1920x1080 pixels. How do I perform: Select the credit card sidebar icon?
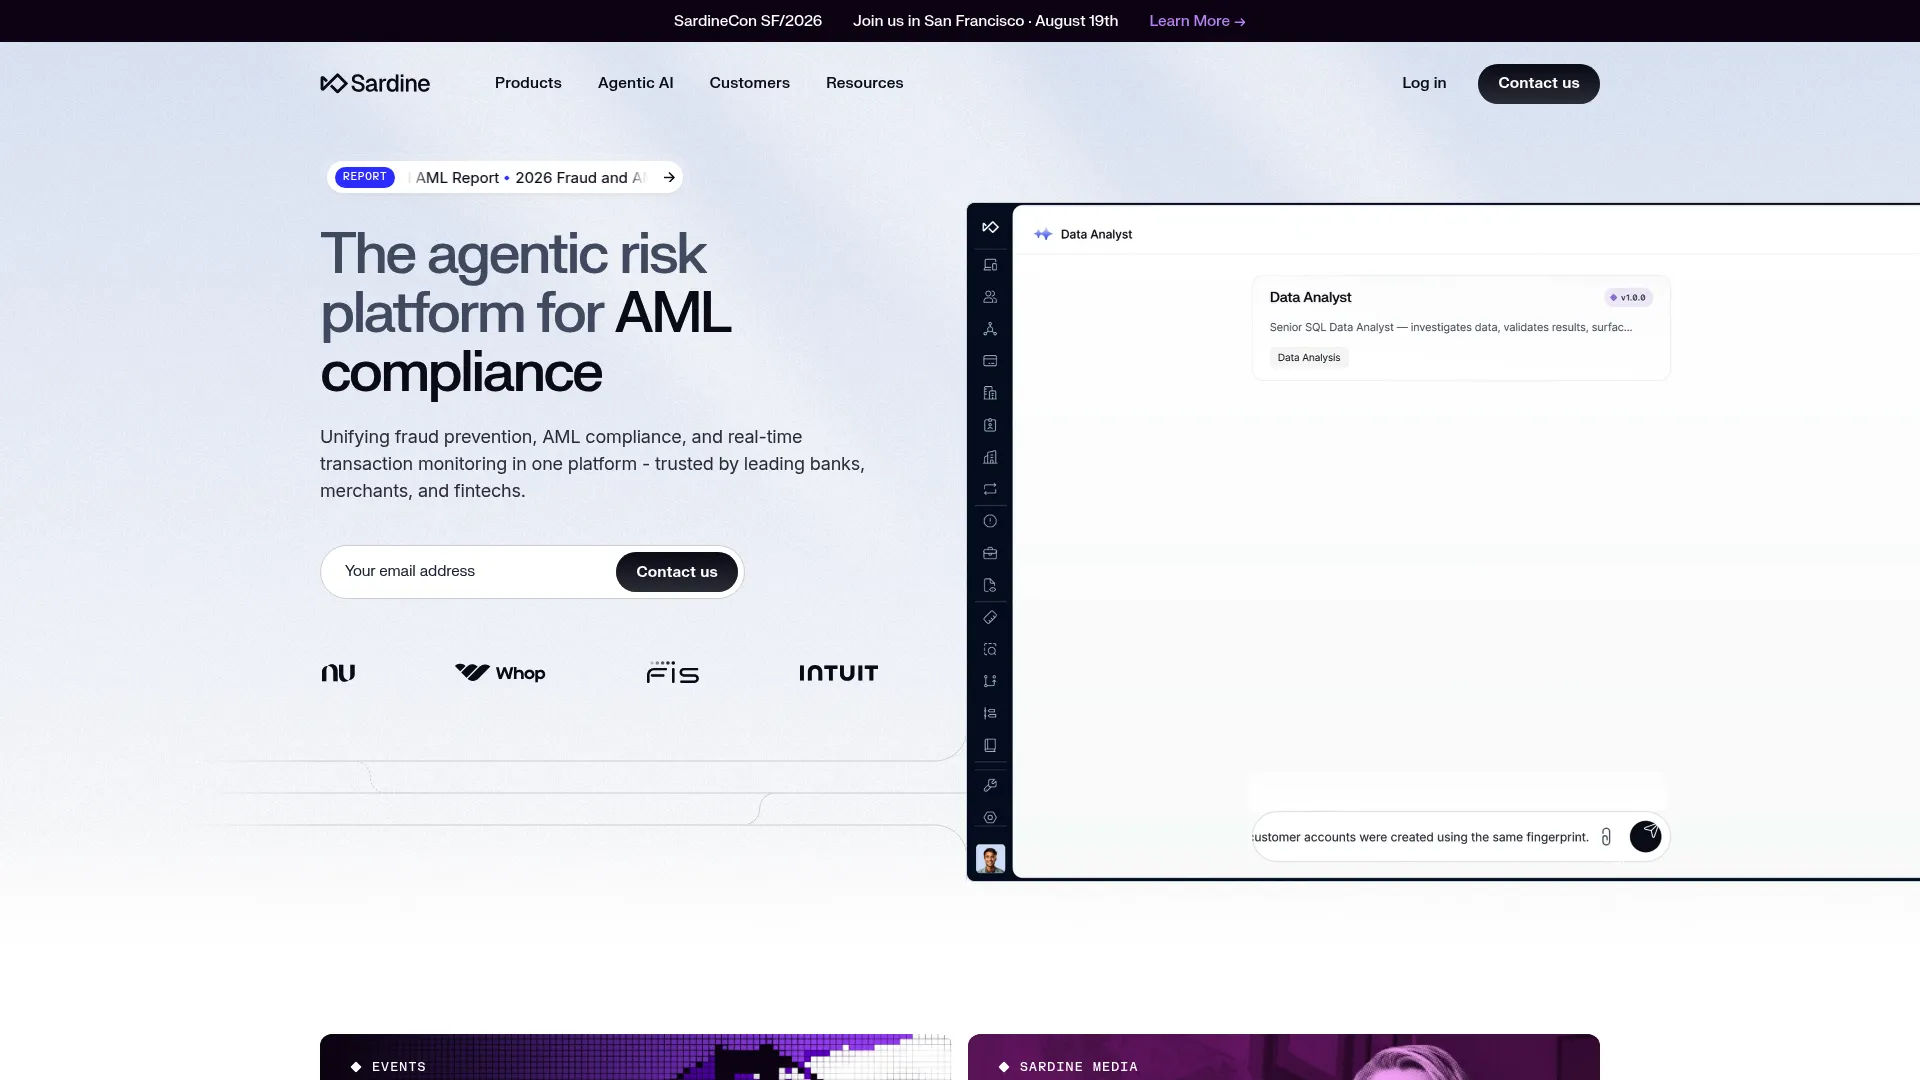pos(990,361)
